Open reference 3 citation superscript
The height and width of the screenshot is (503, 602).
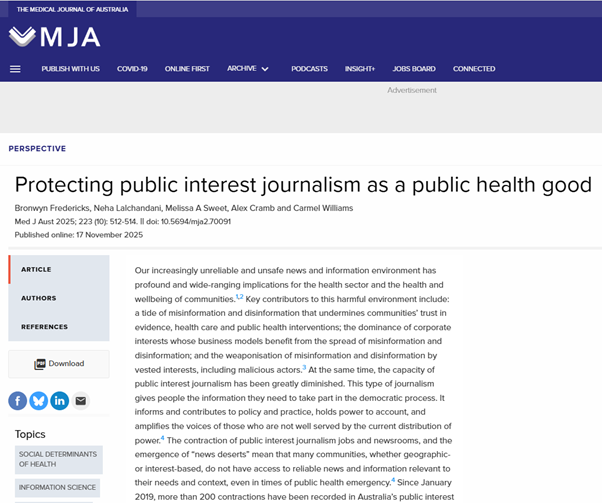coord(304,367)
